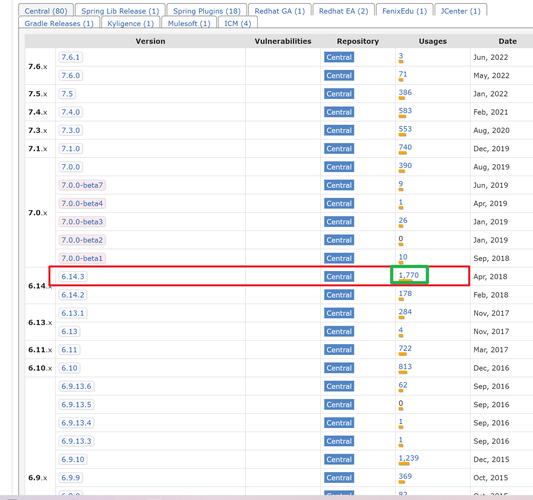Screen dimensions: 533x500
Task: Open the Central (80) repository tab
Action: tap(46, 11)
